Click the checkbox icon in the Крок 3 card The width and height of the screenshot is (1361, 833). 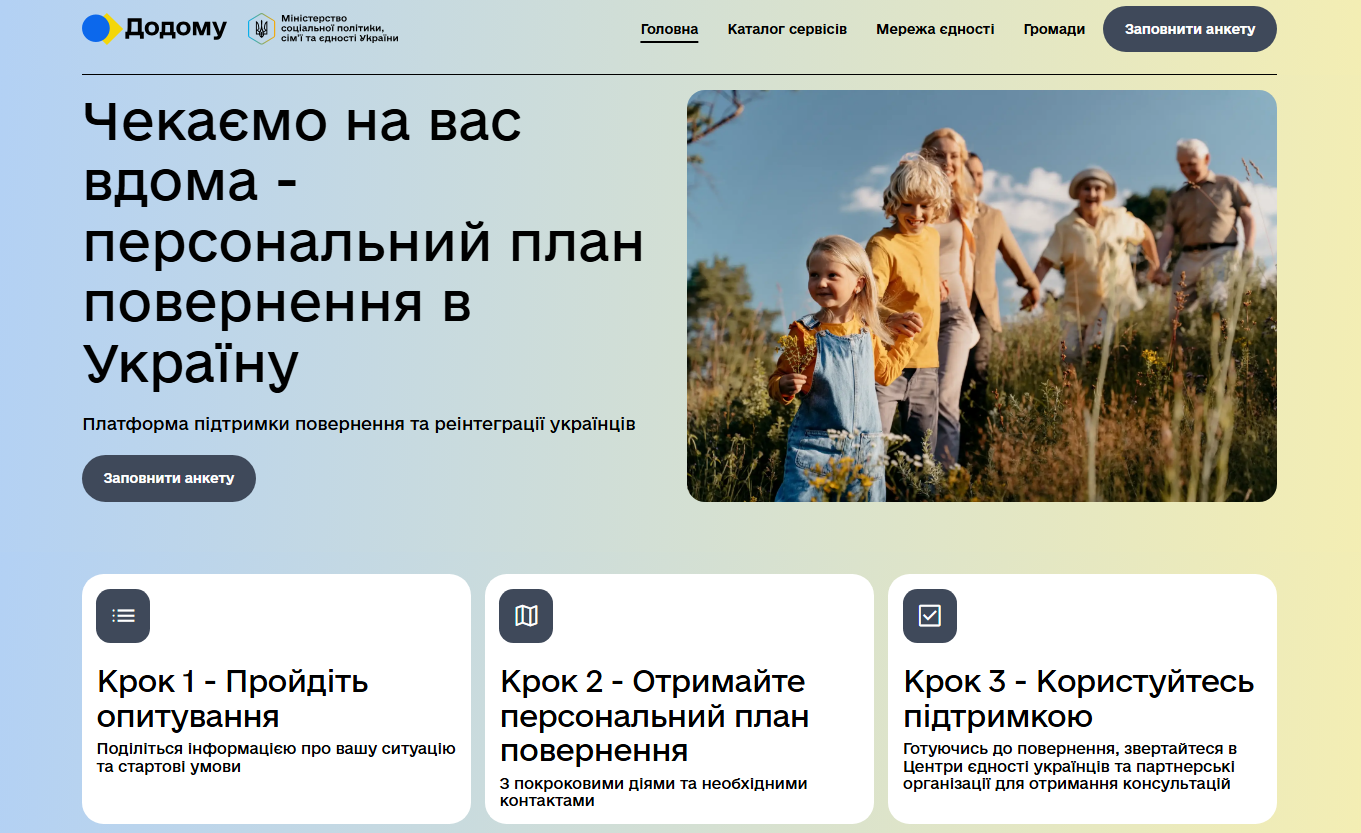(930, 616)
